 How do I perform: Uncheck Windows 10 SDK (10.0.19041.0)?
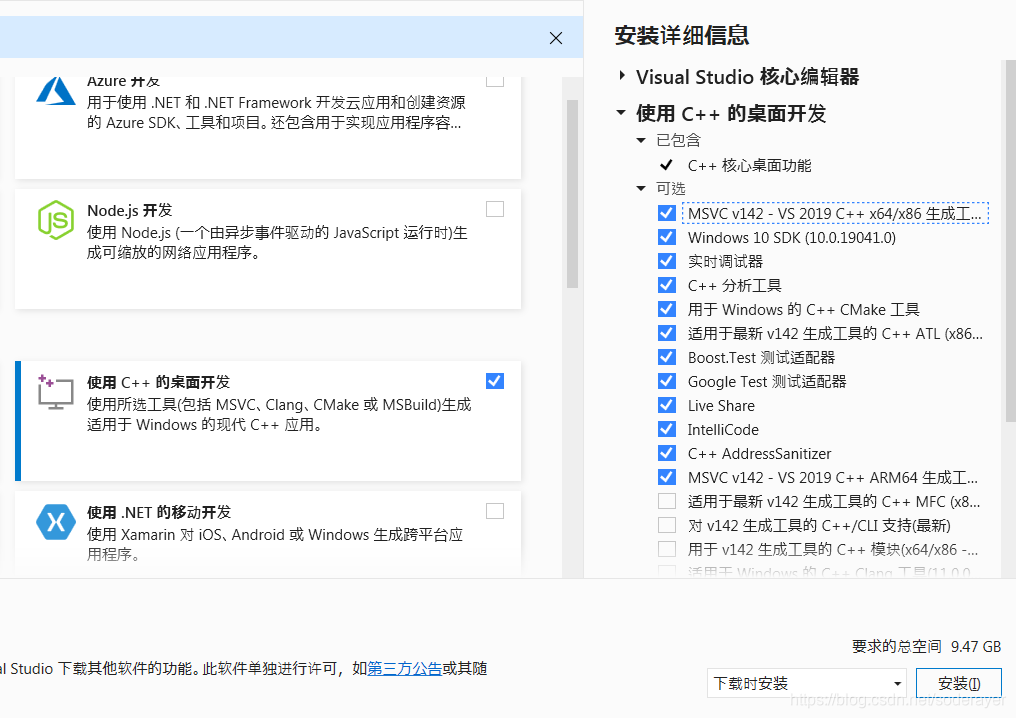[667, 237]
